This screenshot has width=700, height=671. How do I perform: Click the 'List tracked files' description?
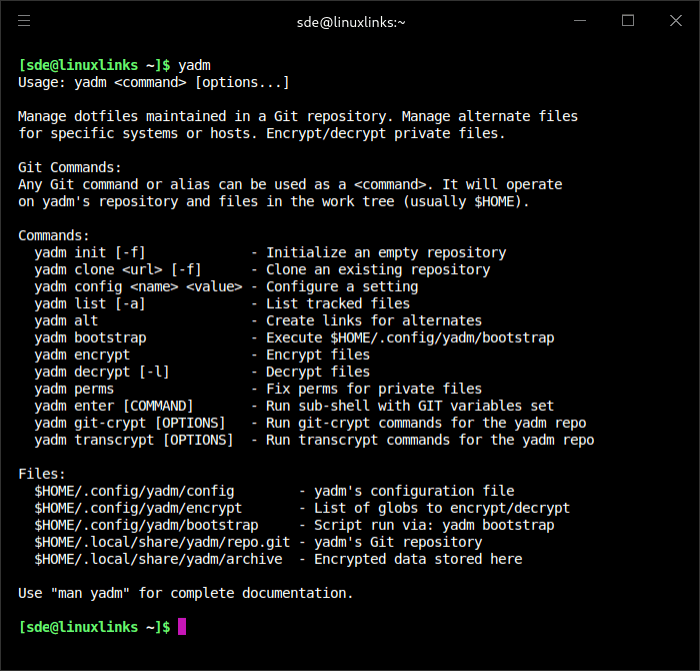tap(338, 304)
